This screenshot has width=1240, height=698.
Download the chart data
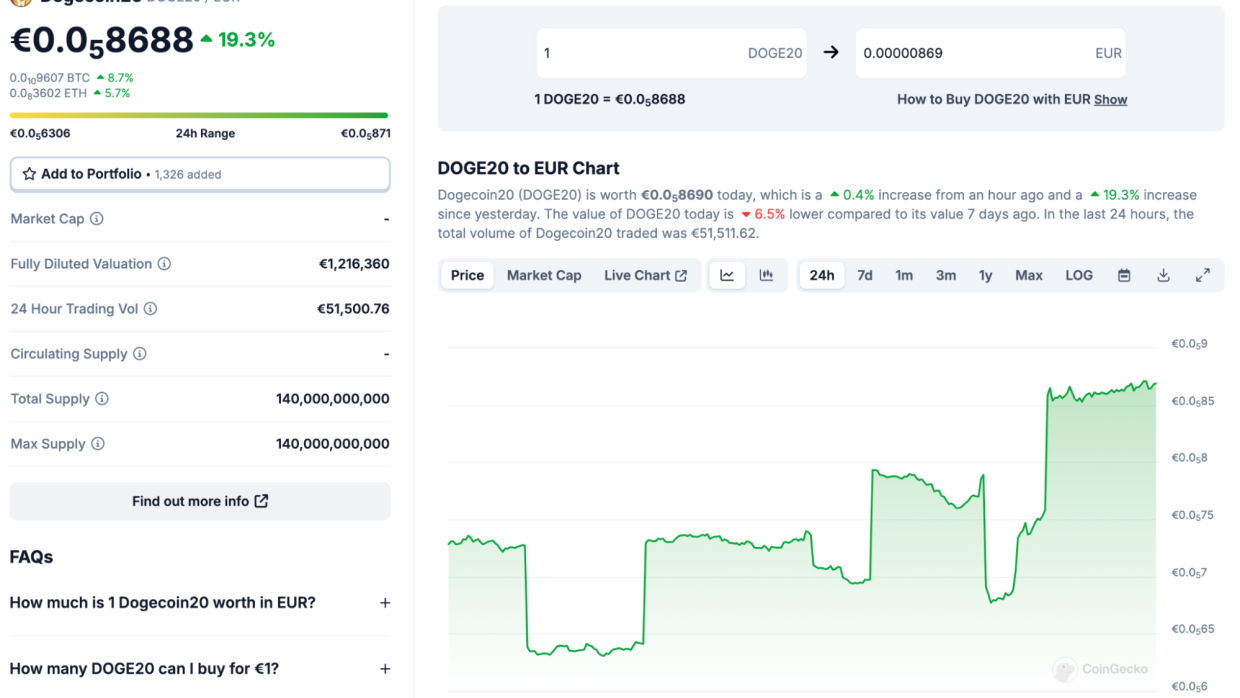click(1163, 275)
